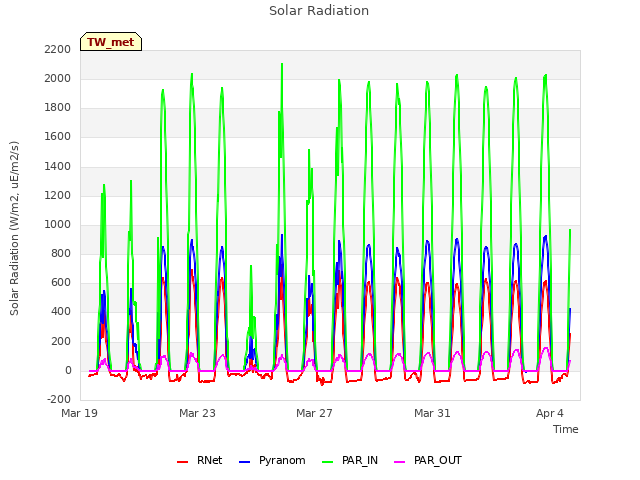Screen dimensions: 640x480
Task: Click the Mar 27 x-axis tick label
Action: 314,413
